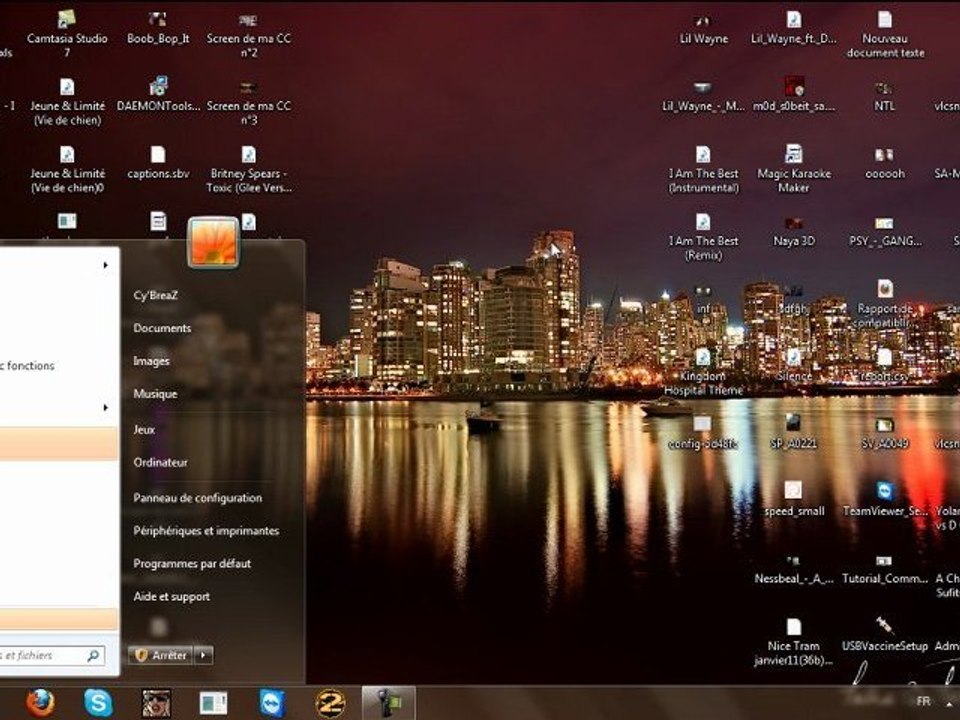Click the Arrêter shutdown button
Screen dimensions: 960x720
162,655
